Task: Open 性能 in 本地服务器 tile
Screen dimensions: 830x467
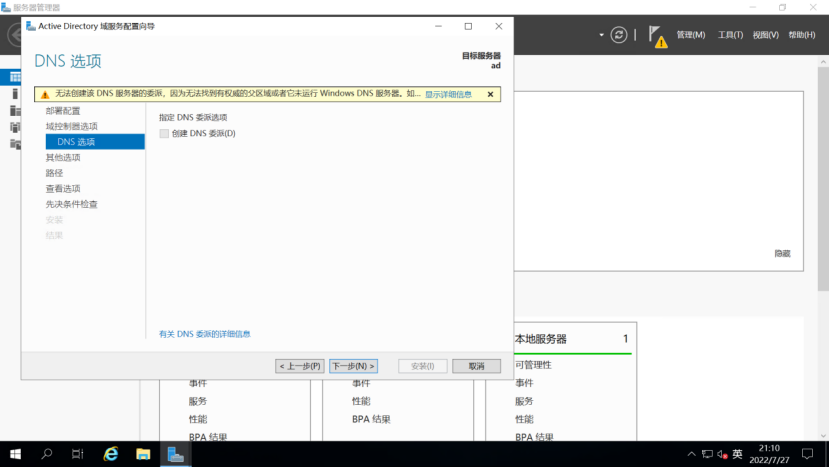Action: tap(524, 419)
